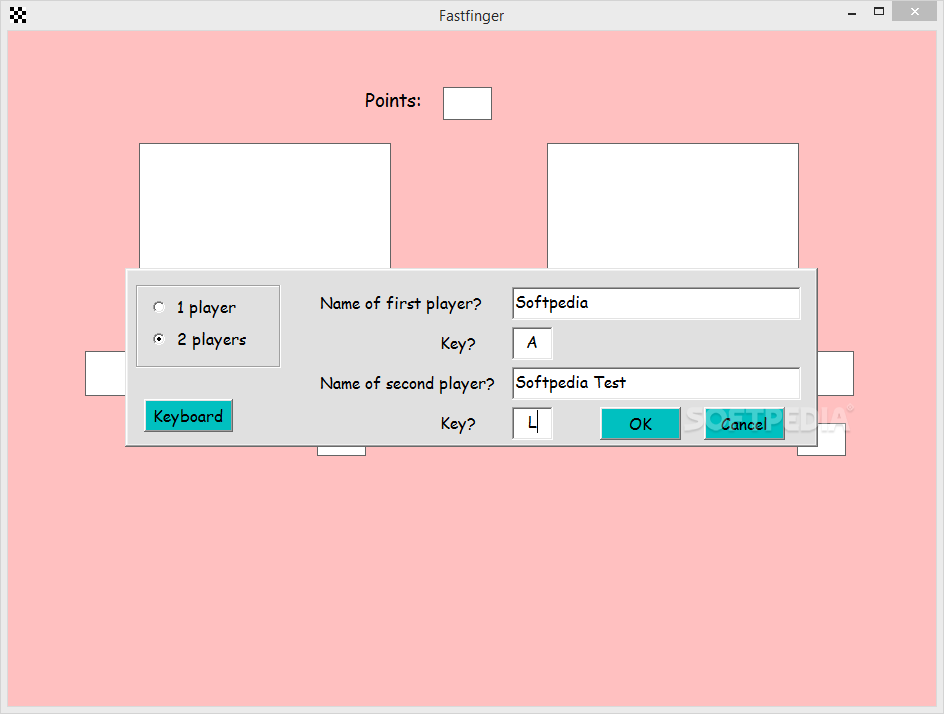Click the Fastfinger title bar text
This screenshot has width=944, height=714.
pos(471,16)
